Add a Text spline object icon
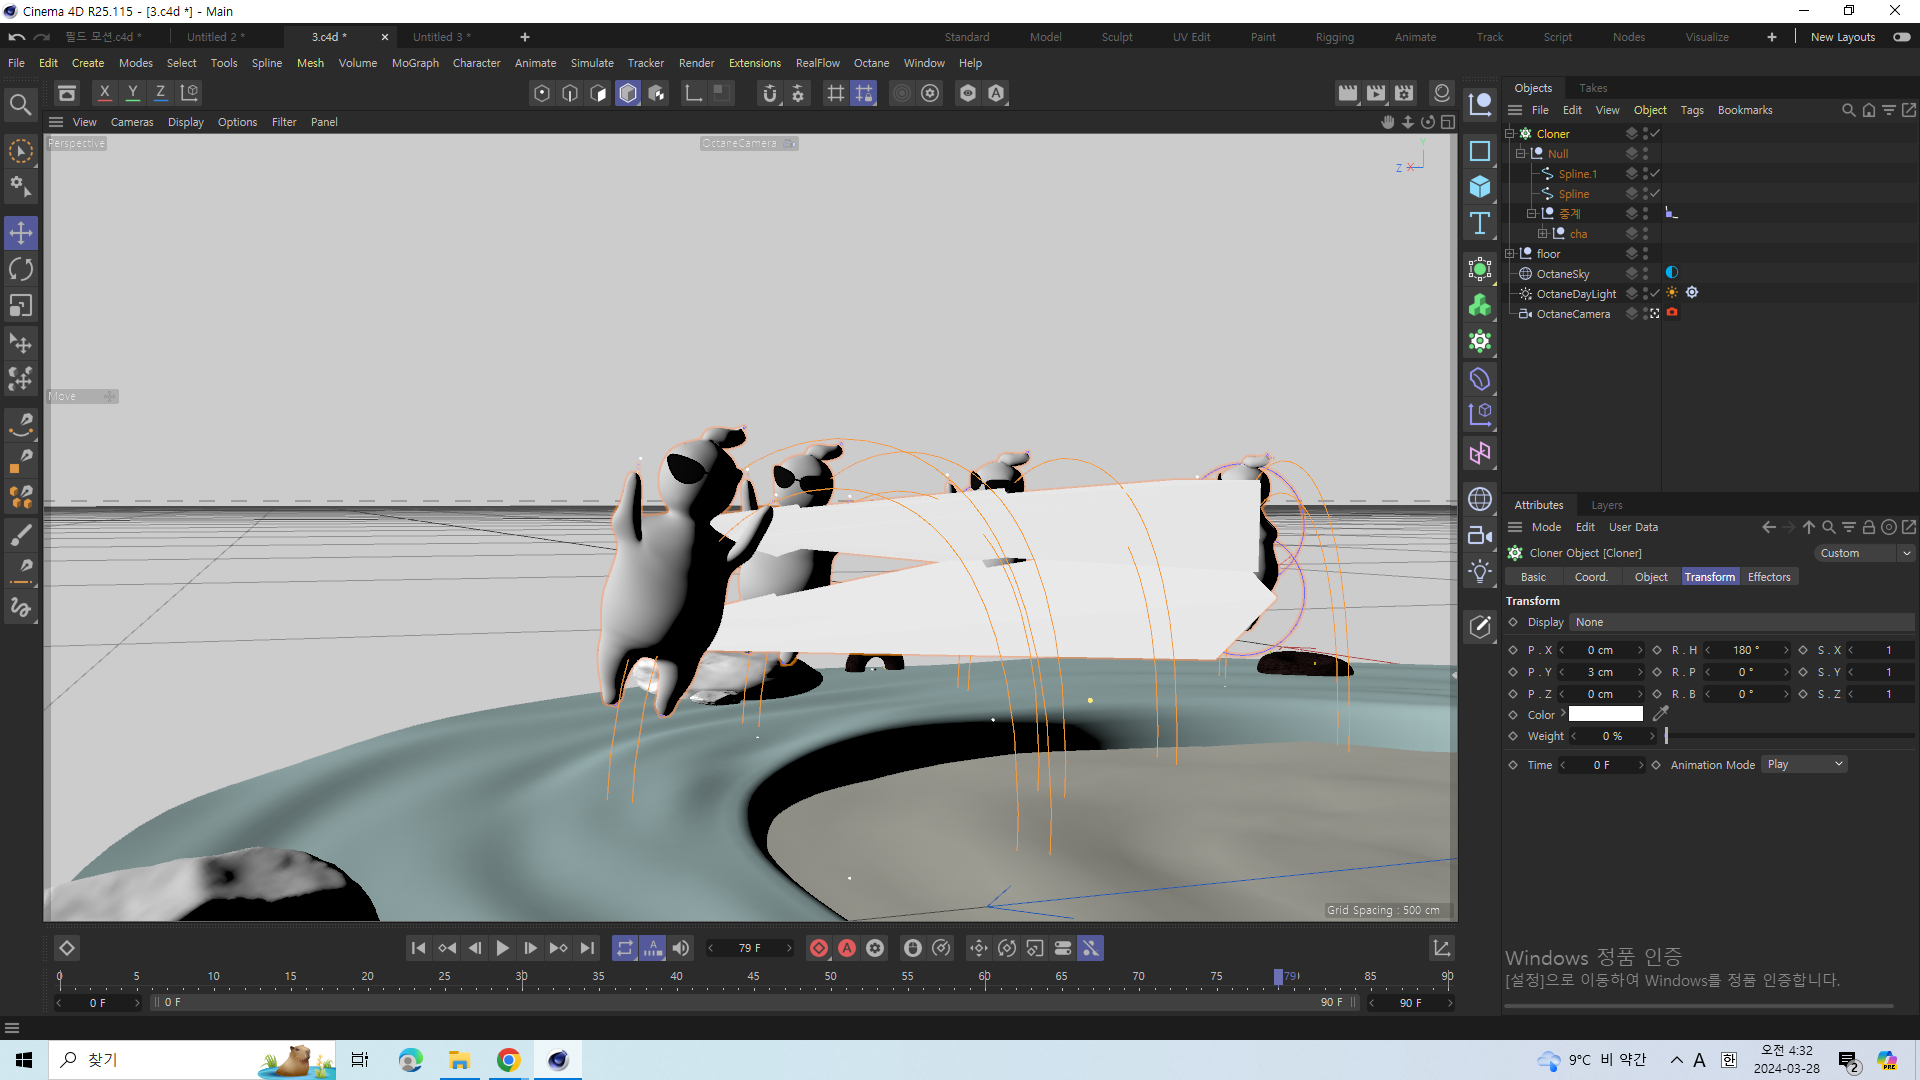 1480,223
